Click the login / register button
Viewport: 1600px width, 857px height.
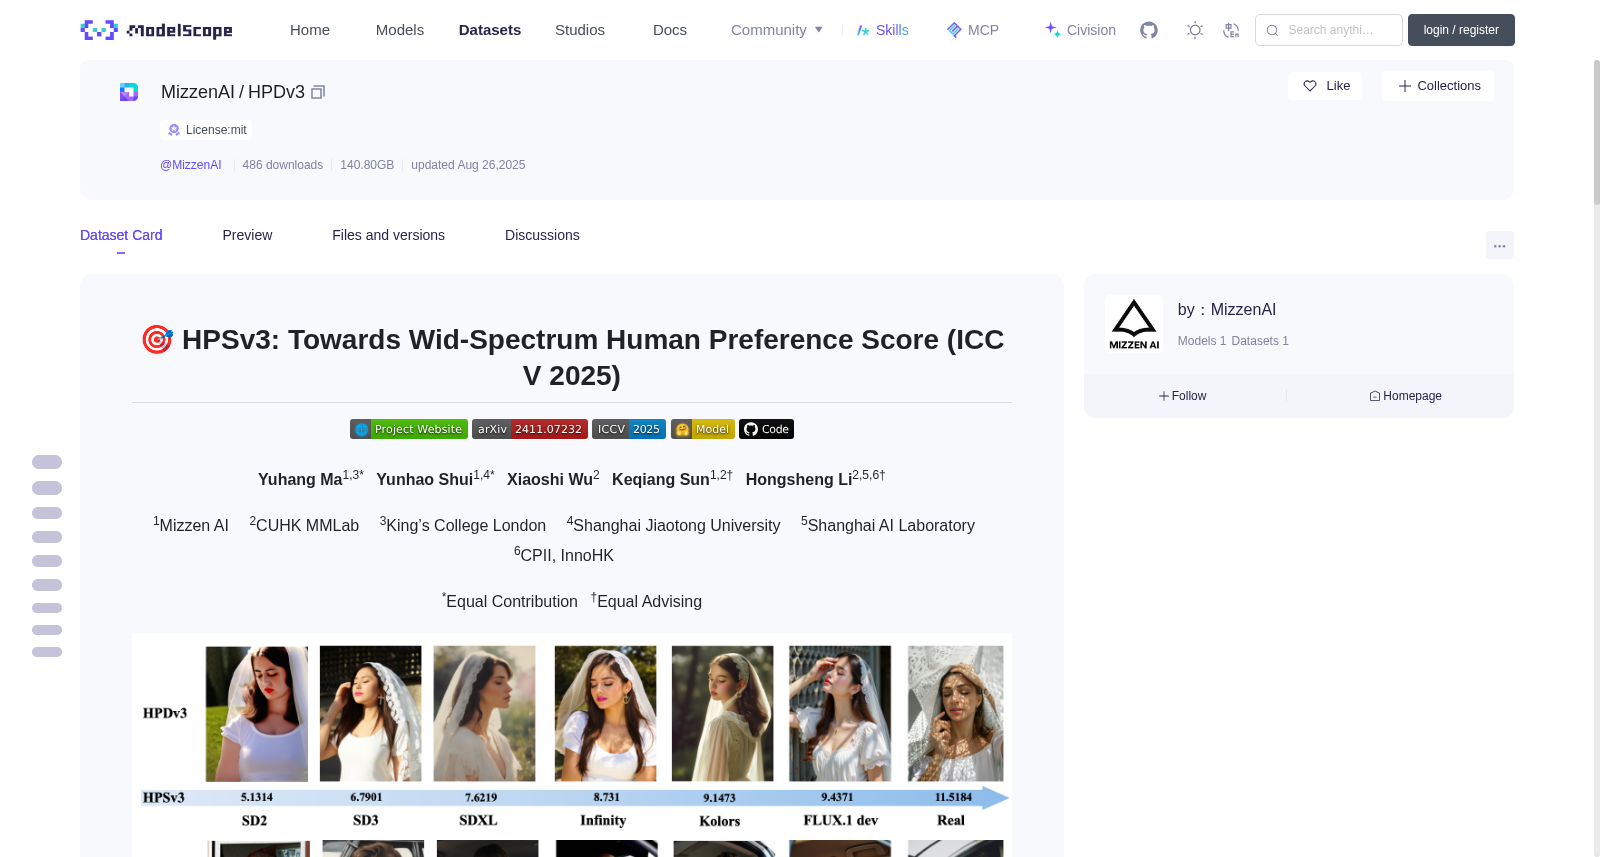(1461, 30)
